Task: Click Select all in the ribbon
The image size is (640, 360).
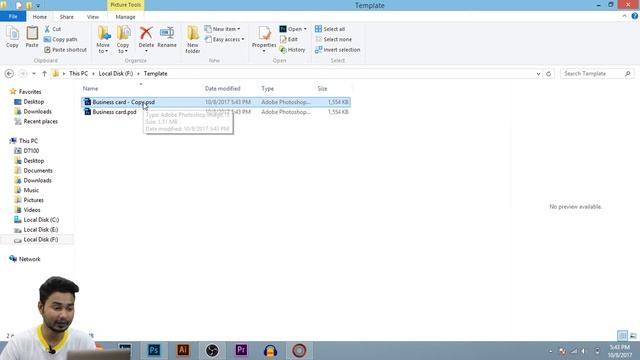Action: click(x=330, y=29)
